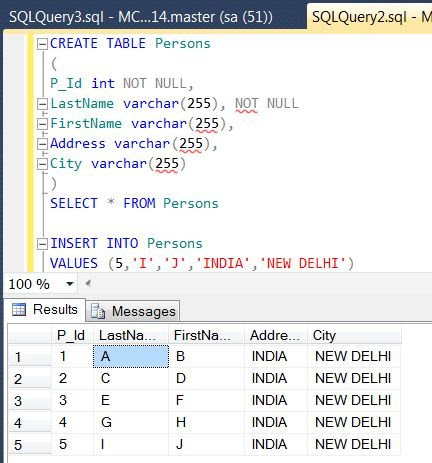Select result row header 5
This screenshot has height=463, width=432.
(30, 444)
